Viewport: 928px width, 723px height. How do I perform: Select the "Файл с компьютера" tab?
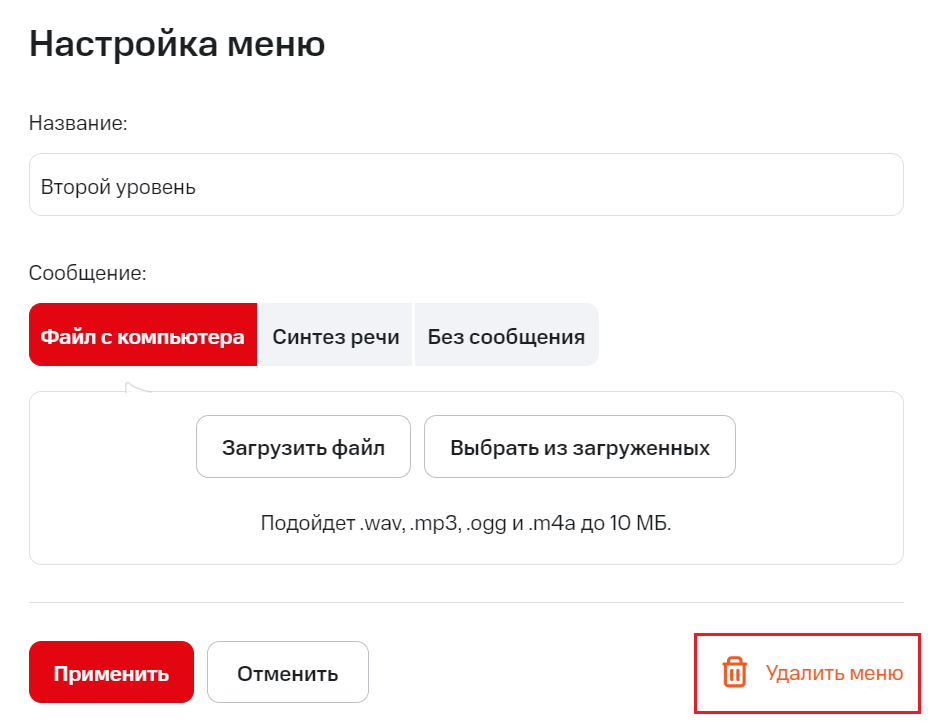(x=143, y=336)
